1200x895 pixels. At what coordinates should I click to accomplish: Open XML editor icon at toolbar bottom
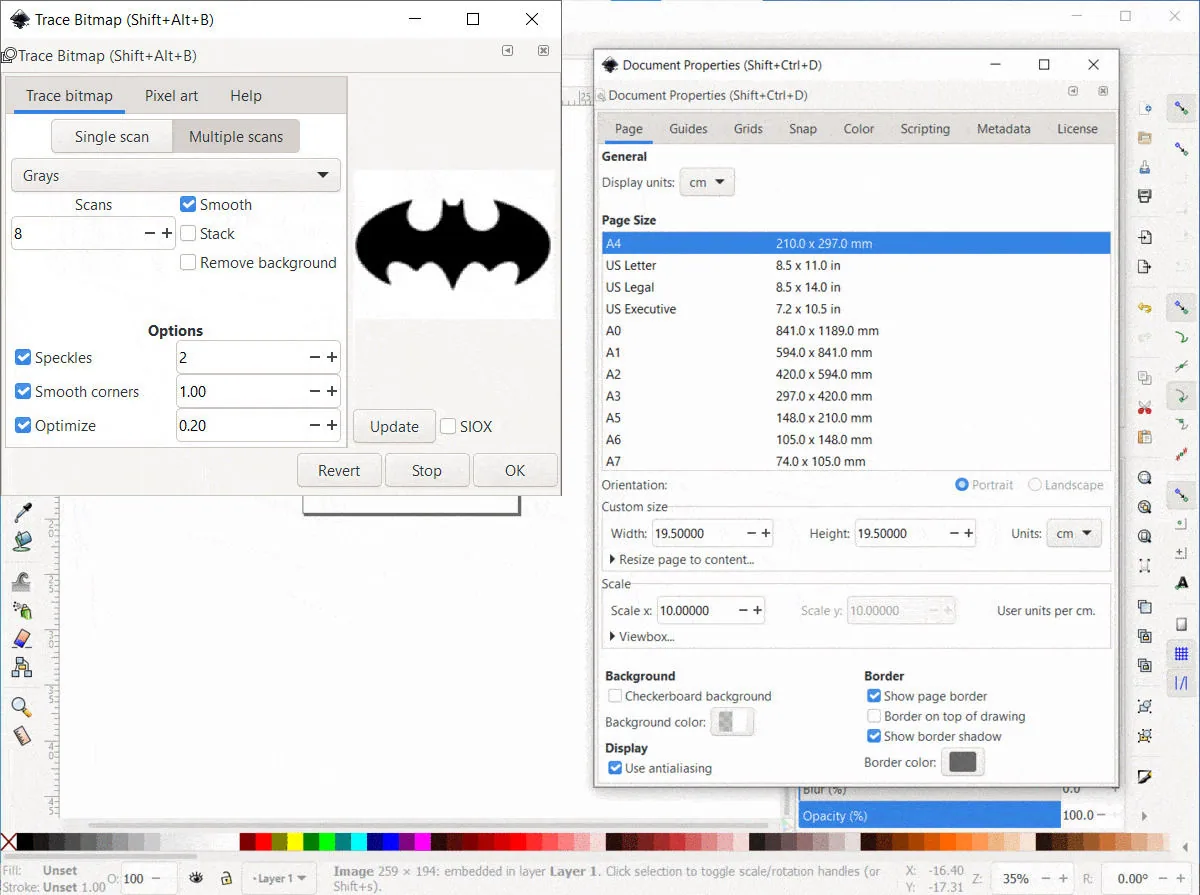coord(1145,777)
